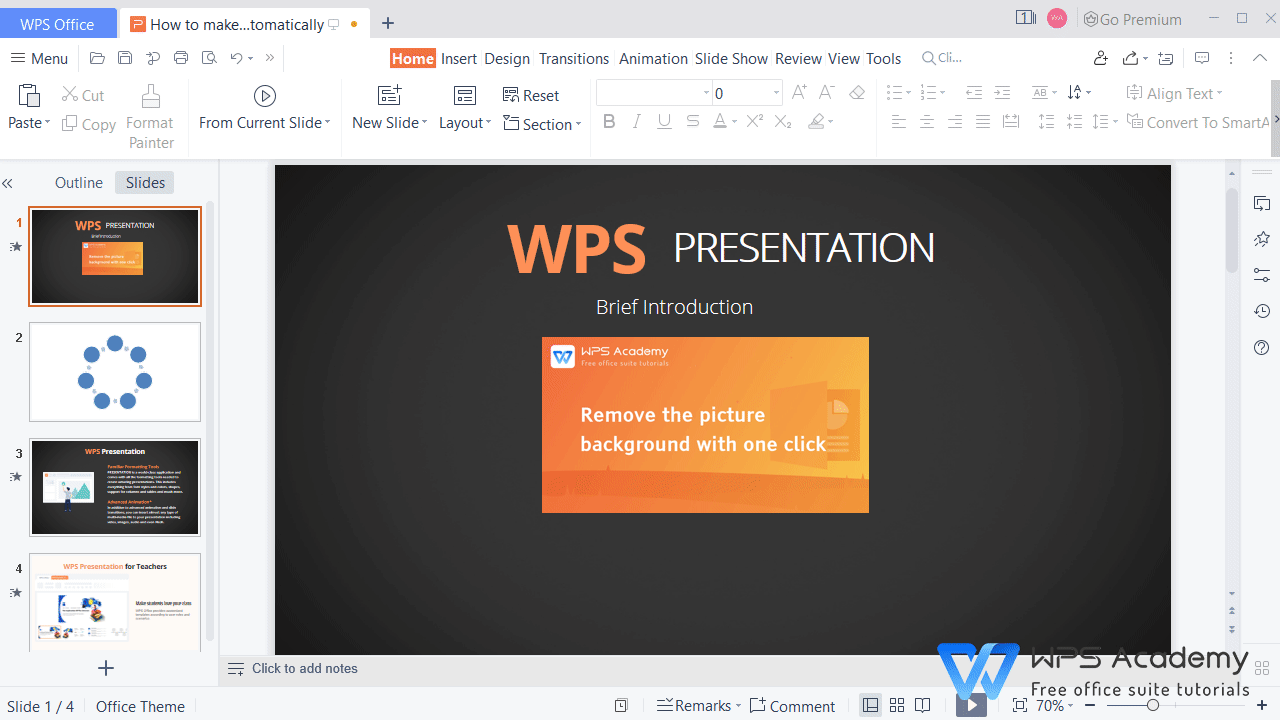This screenshot has height=720, width=1280.
Task: Expand the font color dropdown arrow
Action: pyautogui.click(x=734, y=122)
